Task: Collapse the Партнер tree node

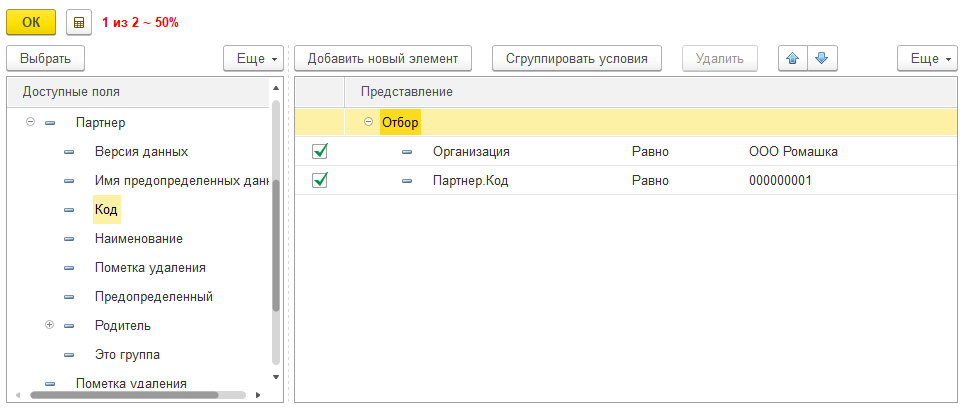Action: point(30,122)
